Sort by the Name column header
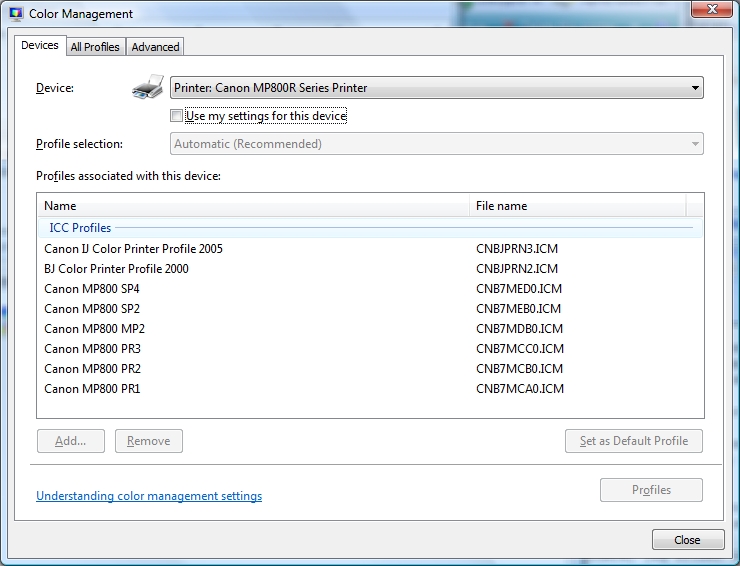The image size is (740, 566). [x=253, y=206]
